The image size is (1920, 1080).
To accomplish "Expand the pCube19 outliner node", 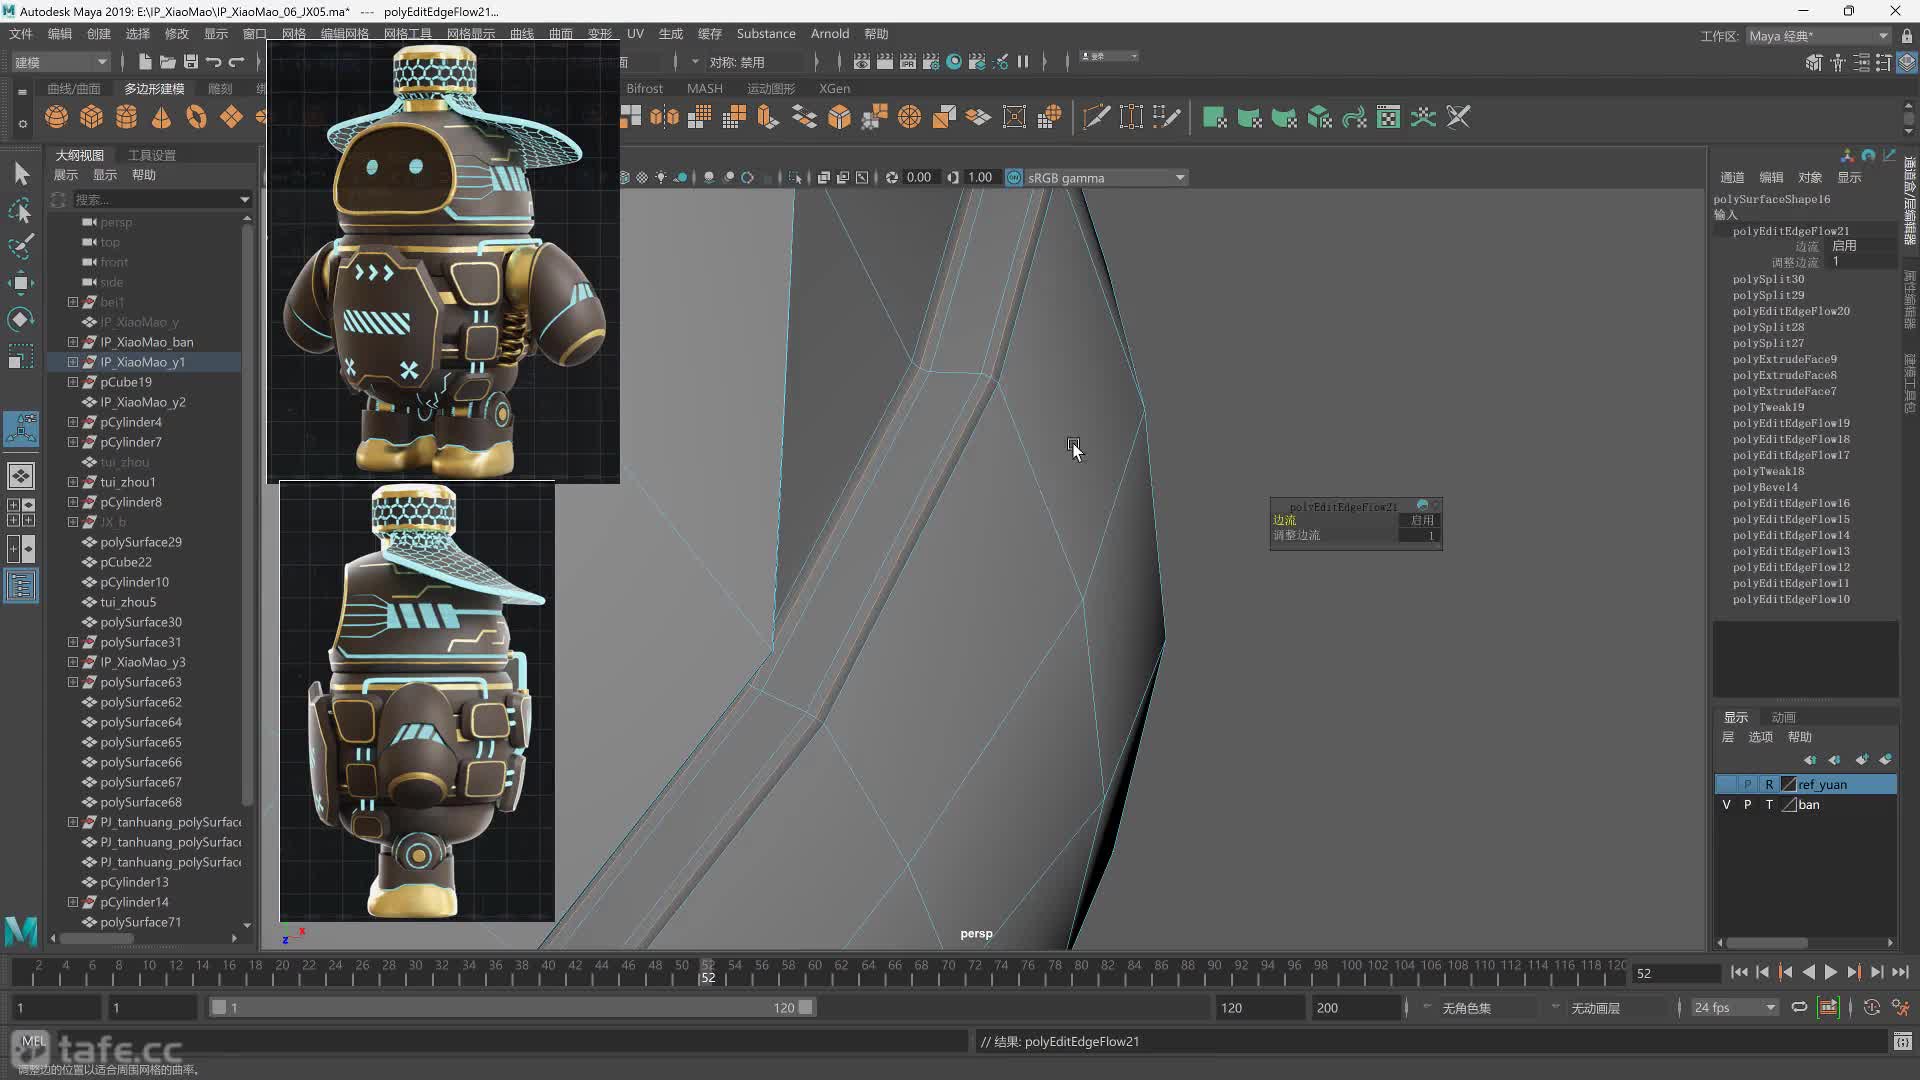I will (x=72, y=382).
